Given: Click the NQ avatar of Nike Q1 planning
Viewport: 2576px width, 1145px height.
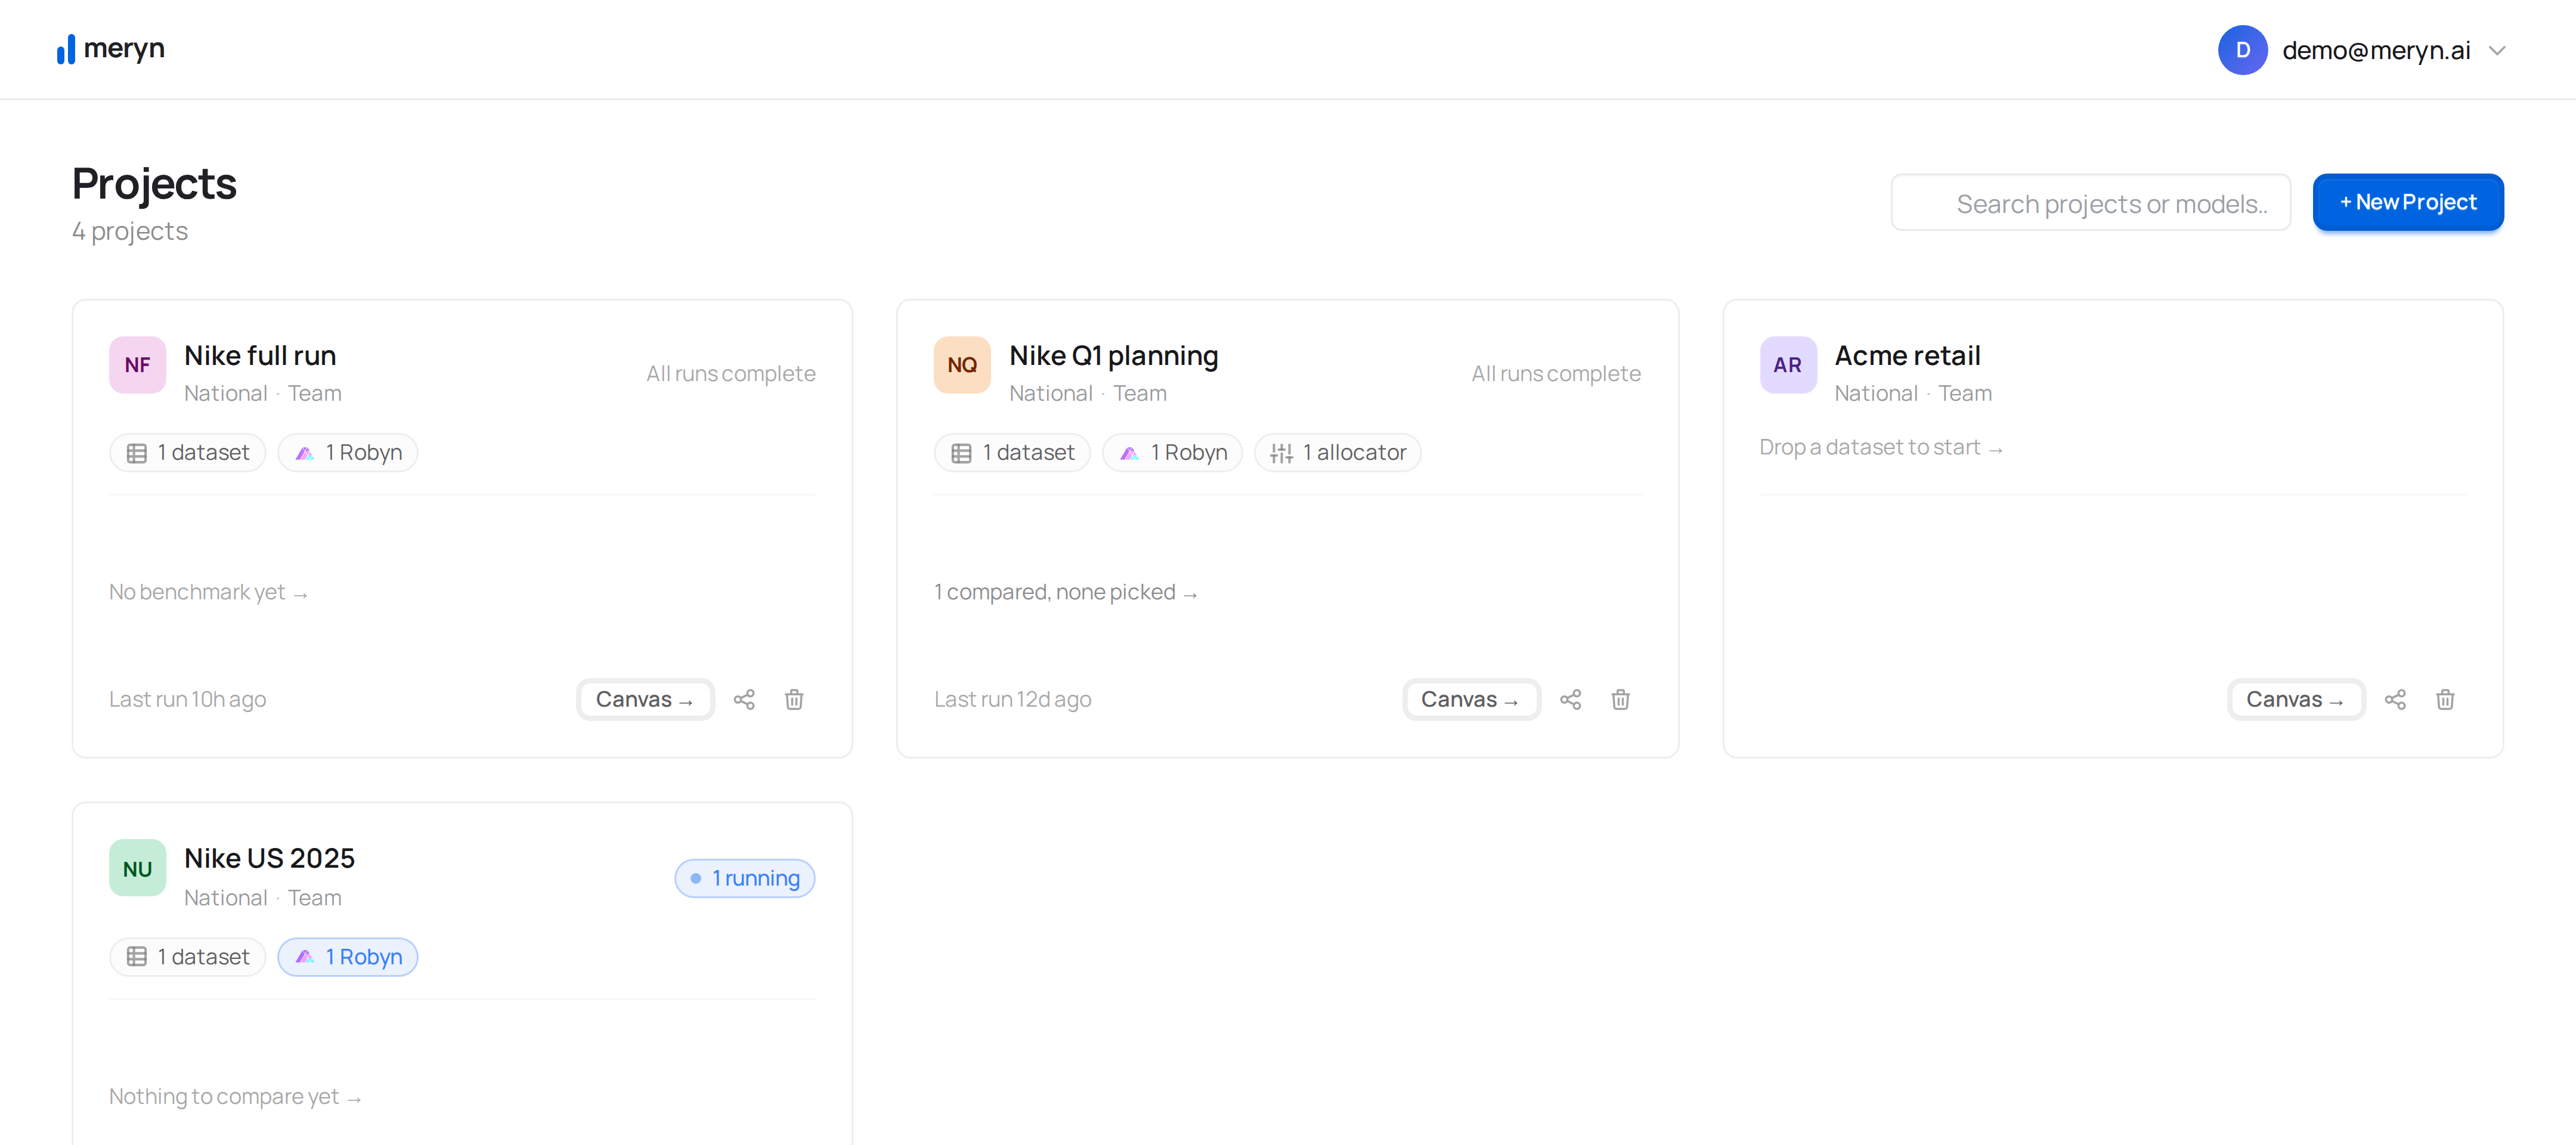Looking at the screenshot, I should point(962,365).
